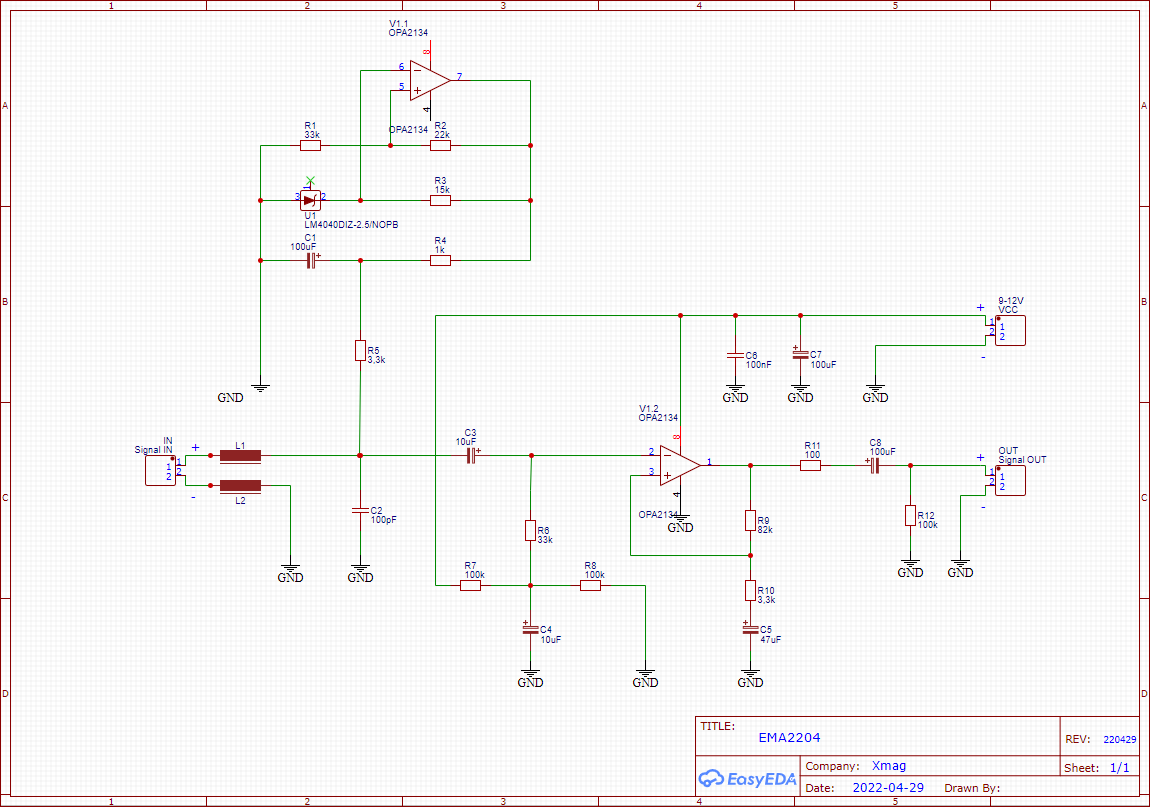
Task: Click the R2 22k resistor symbol
Action: click(440, 145)
